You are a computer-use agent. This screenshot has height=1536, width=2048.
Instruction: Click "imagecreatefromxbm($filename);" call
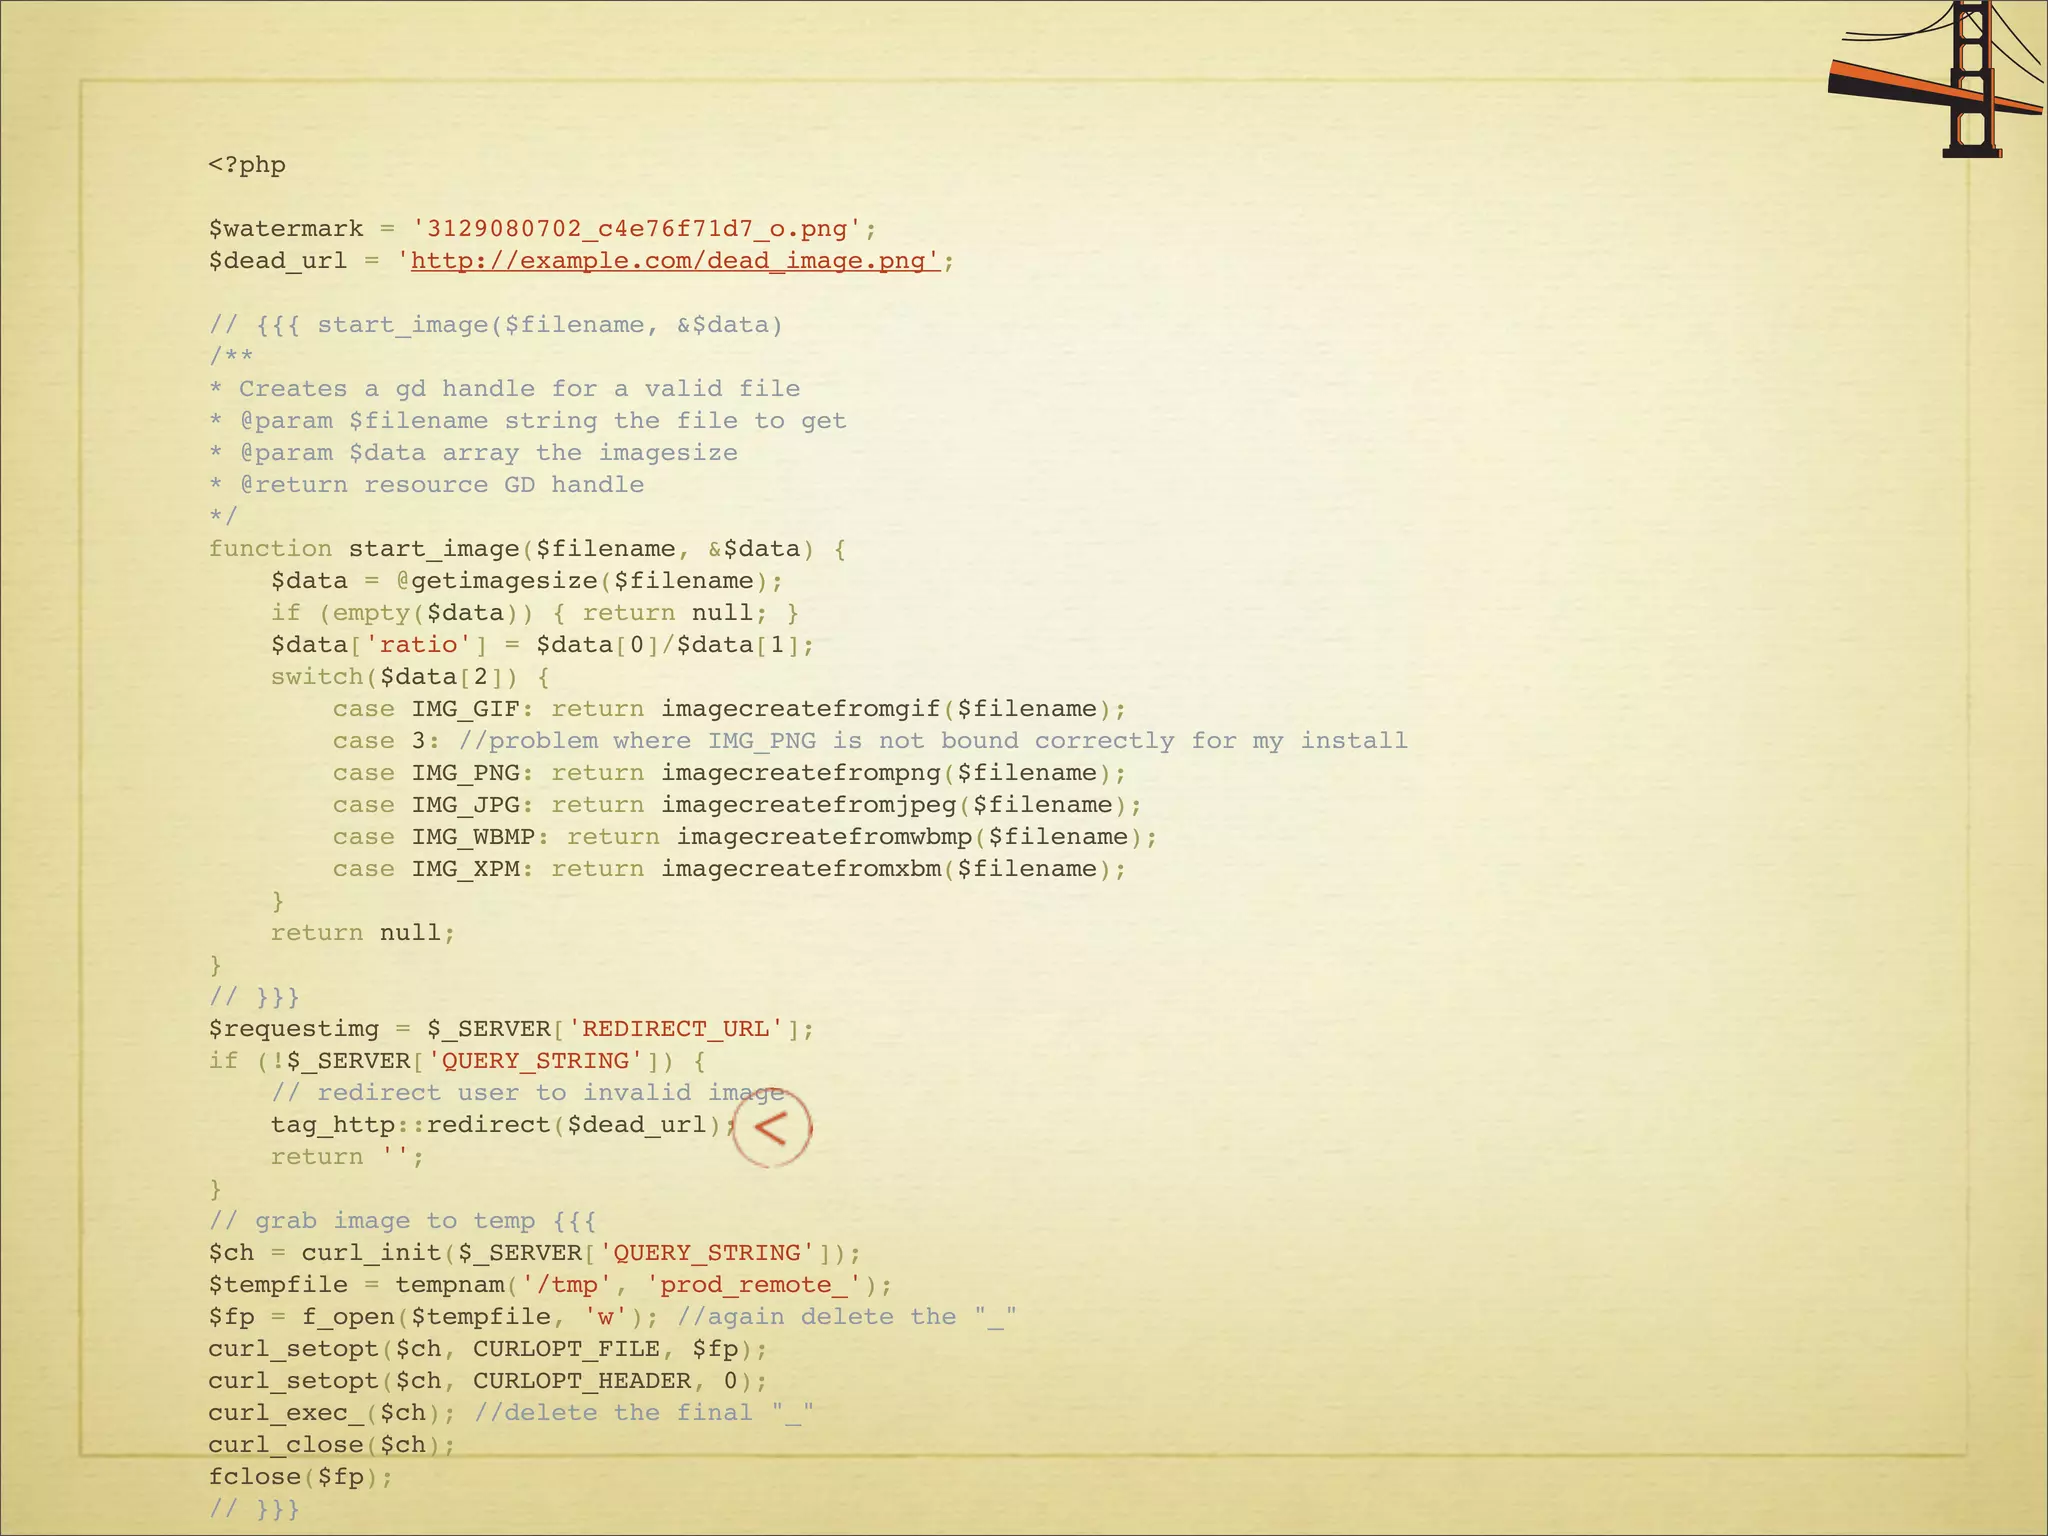[x=894, y=869]
